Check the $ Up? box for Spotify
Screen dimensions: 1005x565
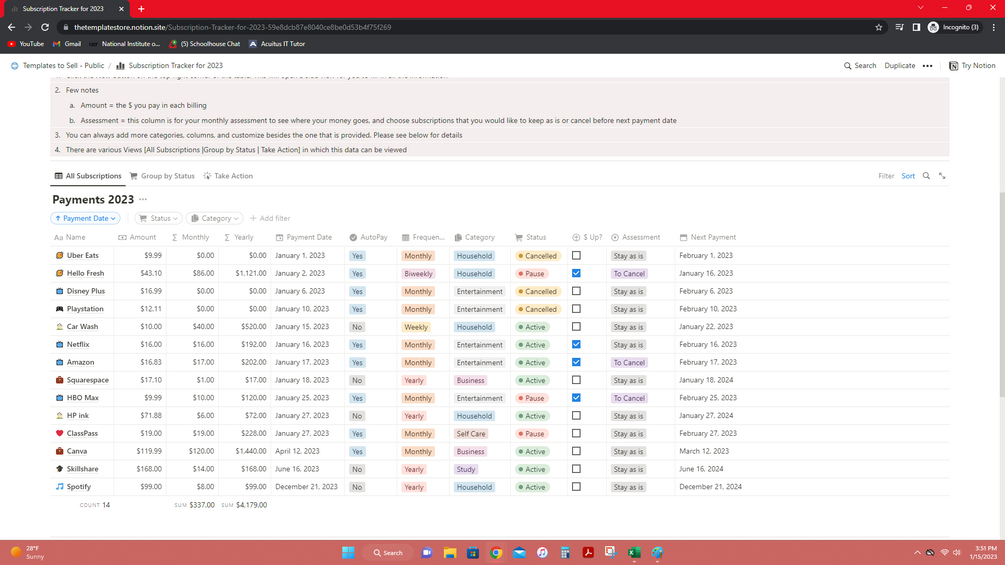576,487
